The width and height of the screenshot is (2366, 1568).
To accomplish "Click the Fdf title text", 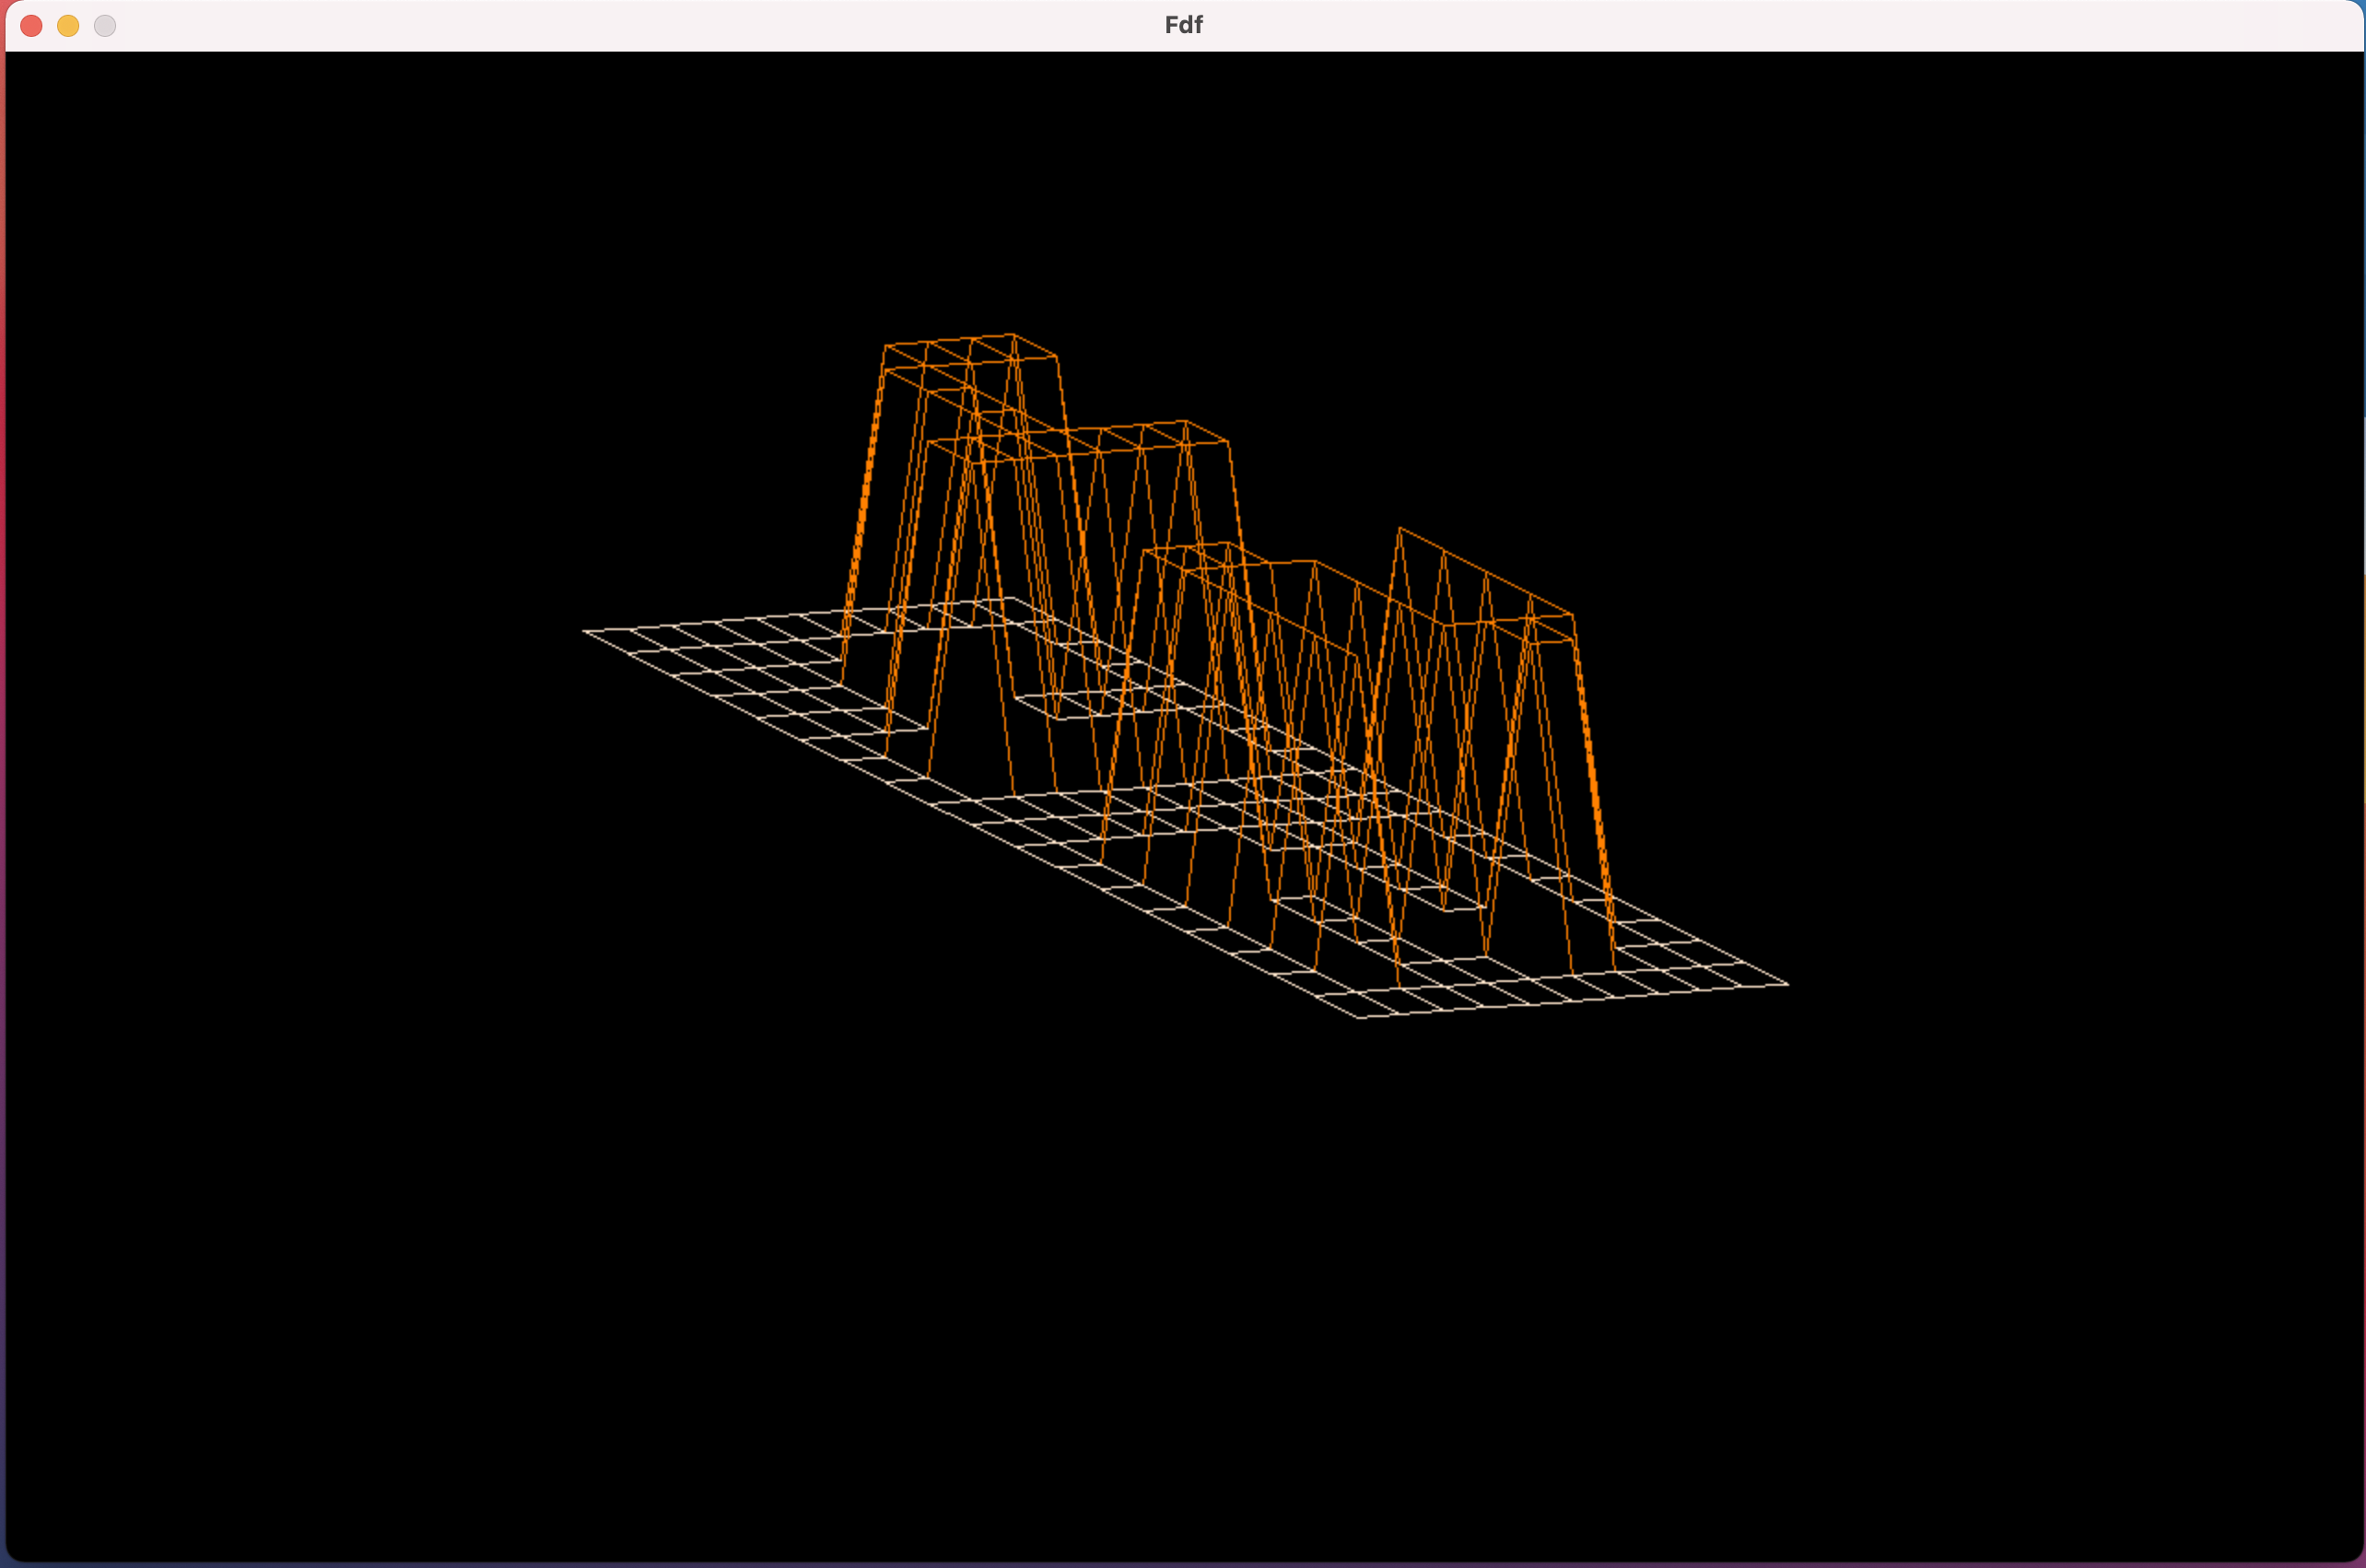I will pos(1183,25).
